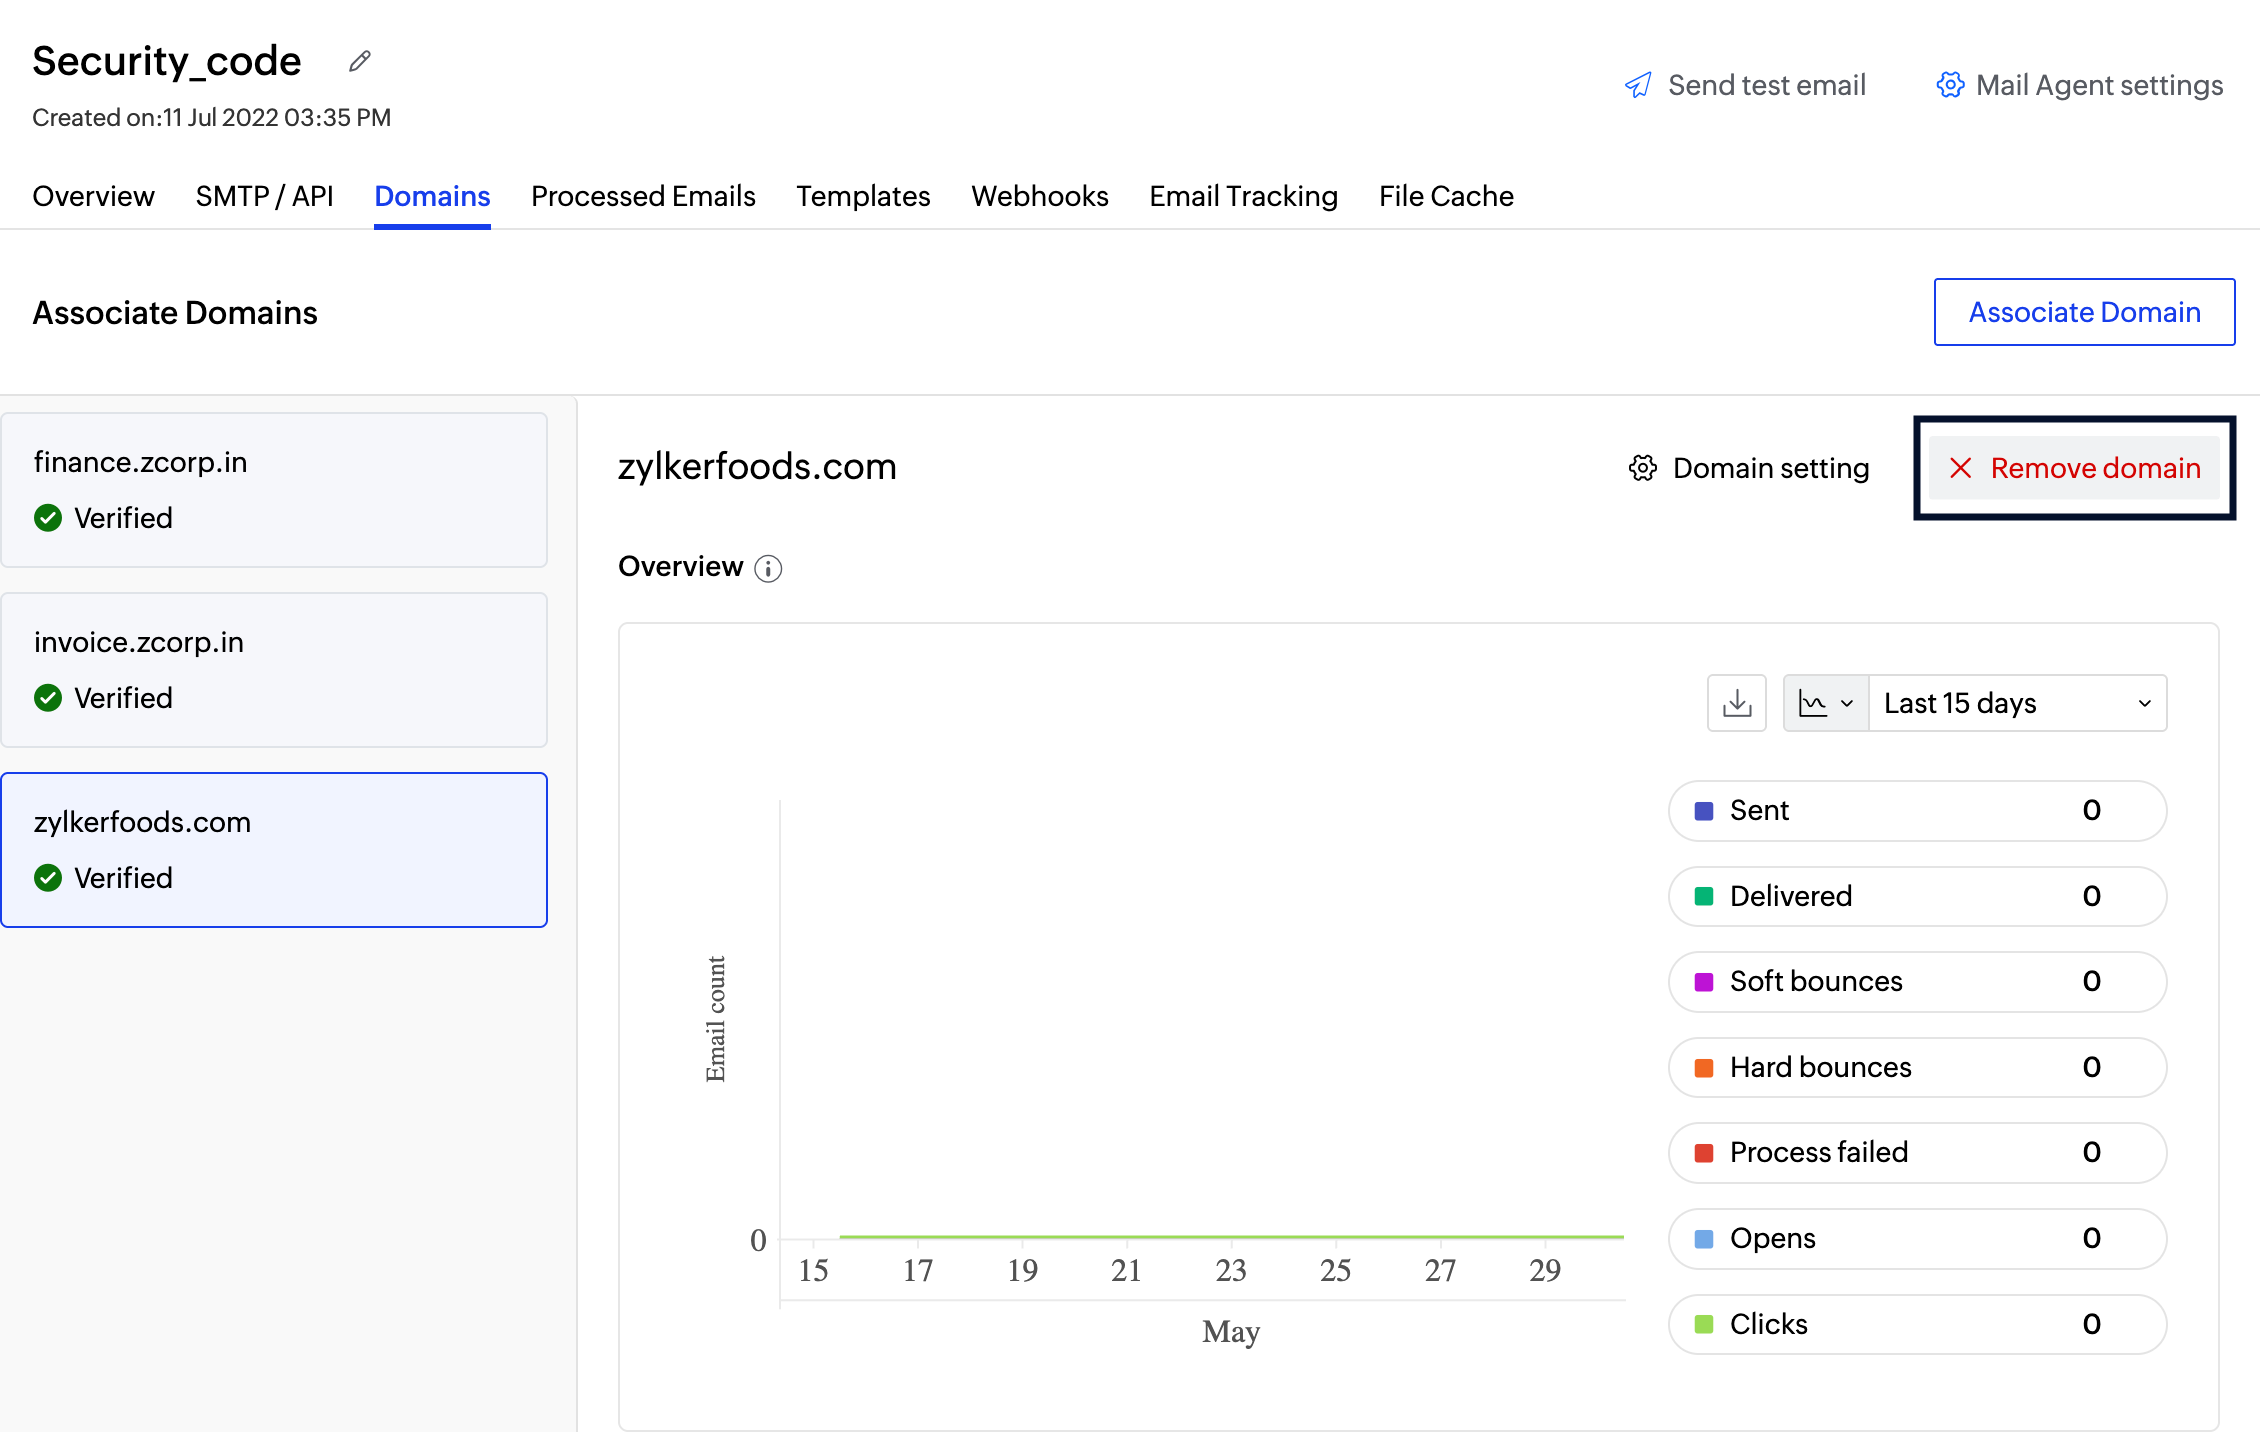Open the Email Tracking tab
The height and width of the screenshot is (1432, 2260).
[x=1243, y=196]
